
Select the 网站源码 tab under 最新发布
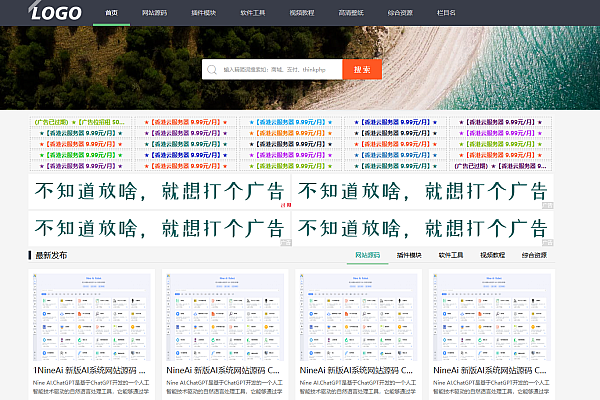367,255
